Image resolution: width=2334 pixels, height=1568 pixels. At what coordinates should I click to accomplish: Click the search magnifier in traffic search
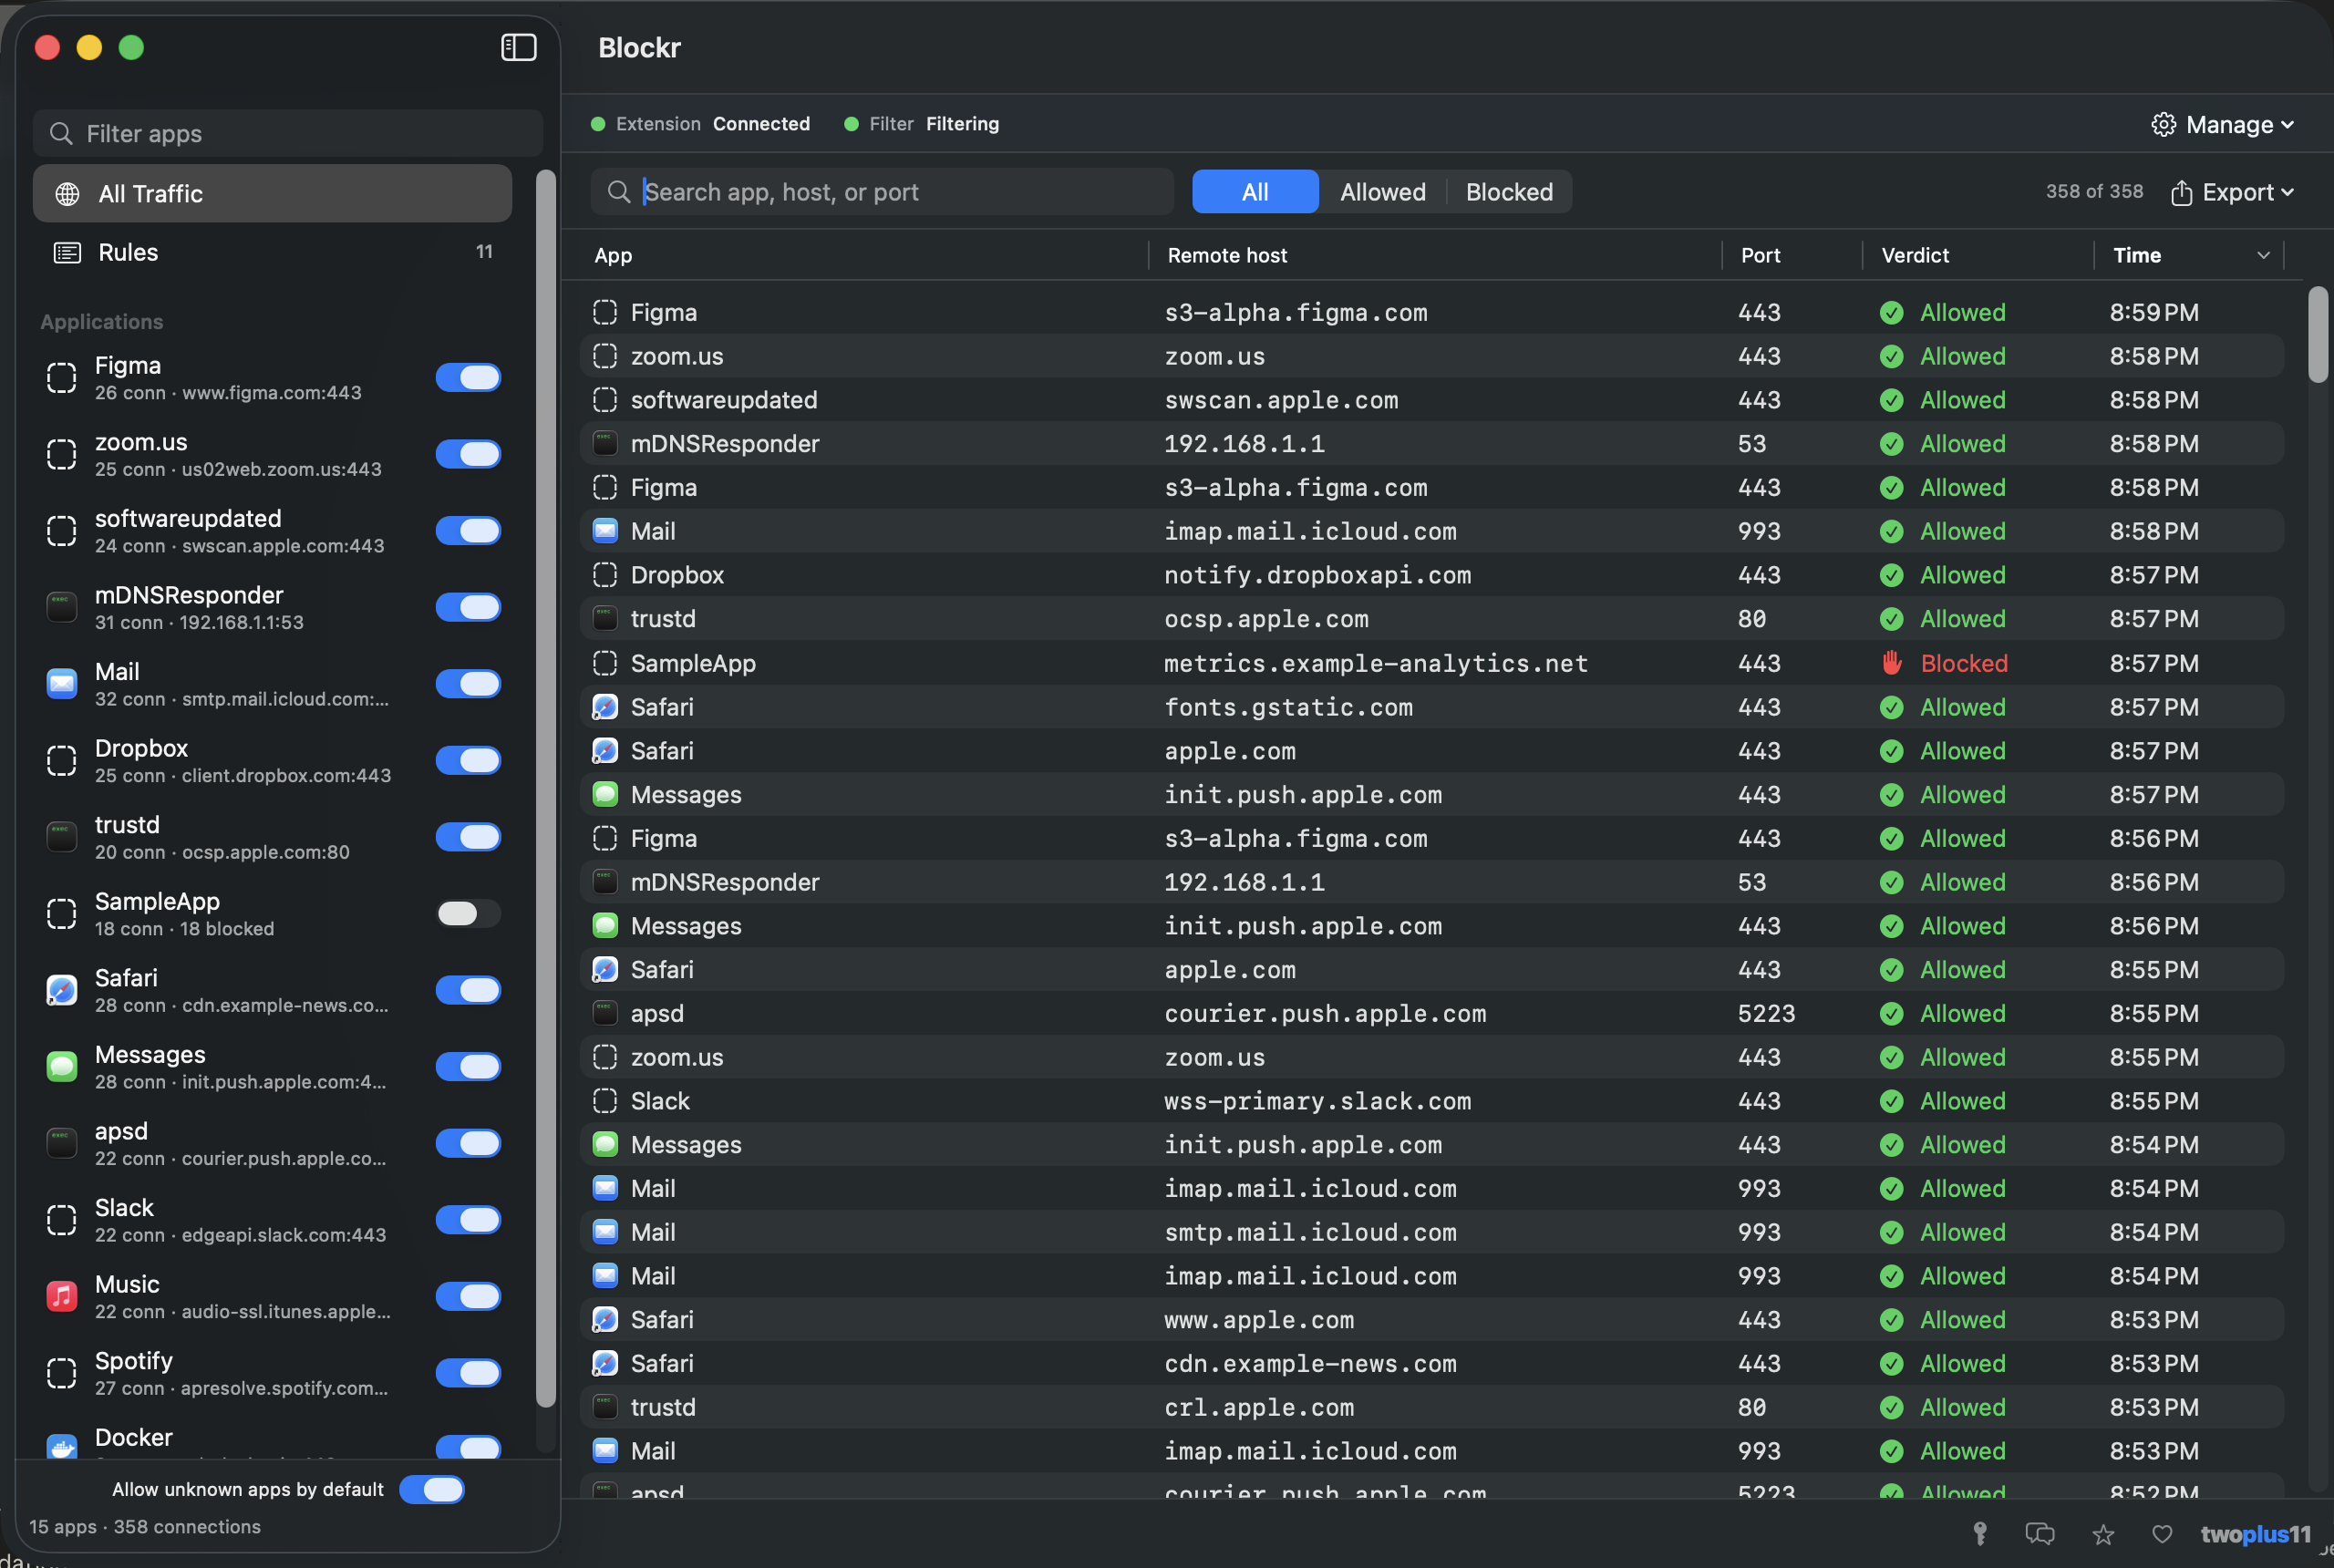pos(619,192)
